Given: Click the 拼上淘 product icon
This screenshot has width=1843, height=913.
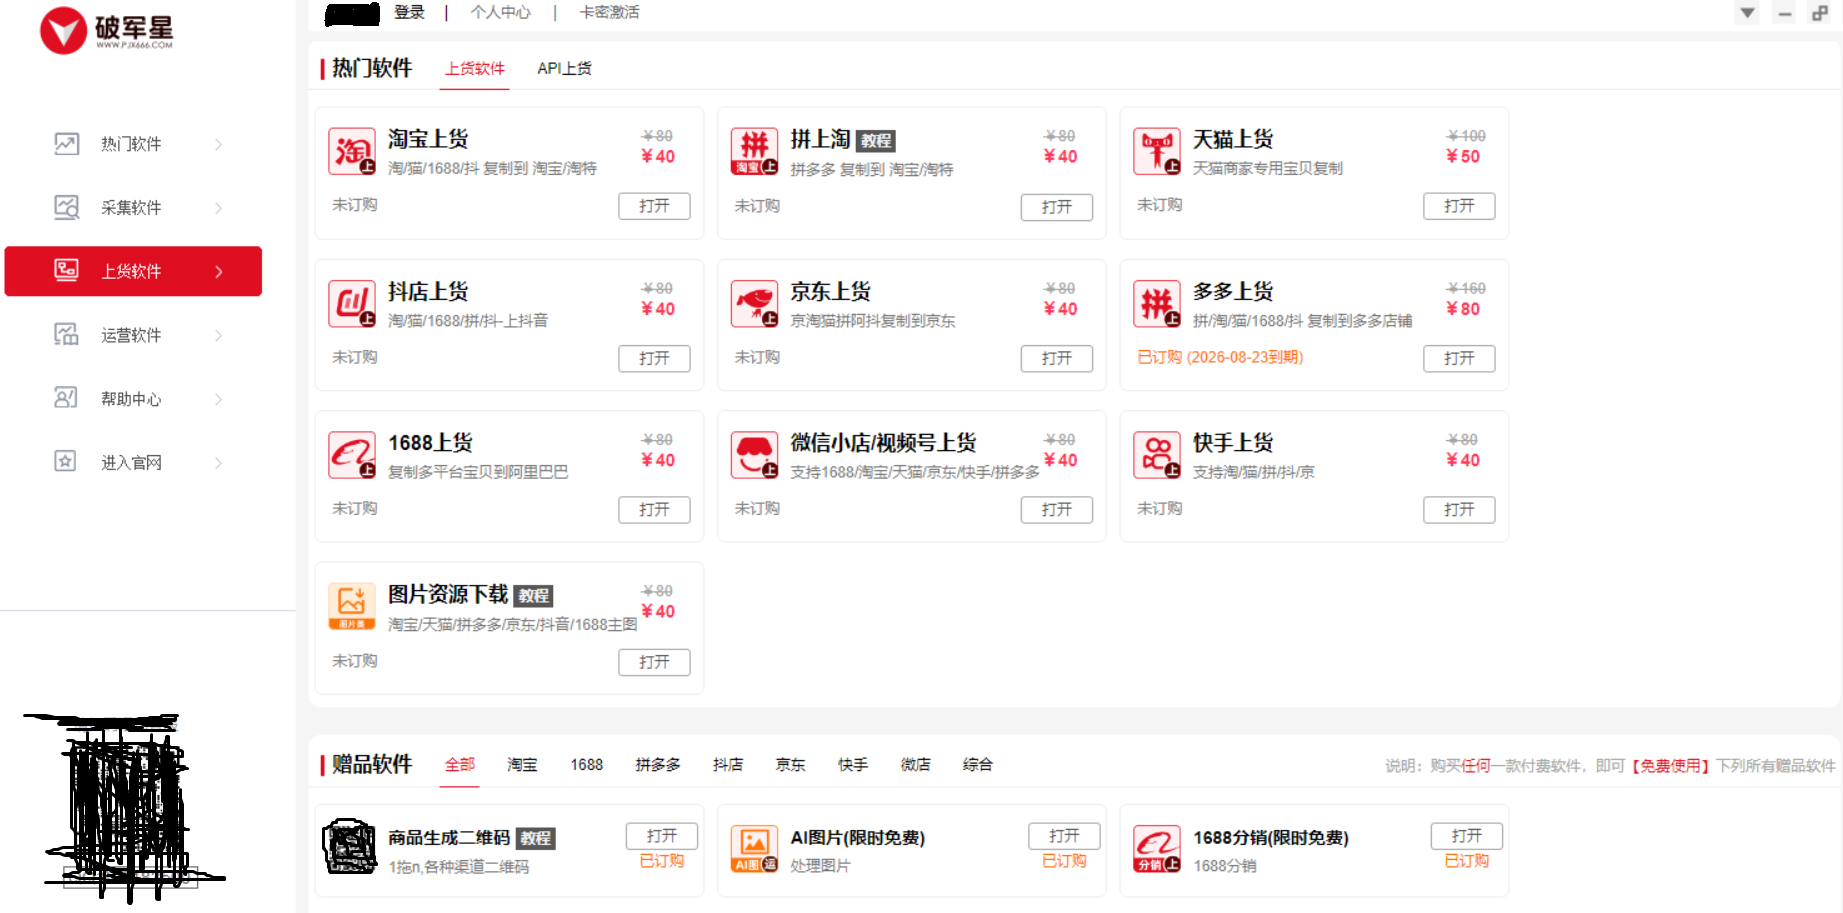Looking at the screenshot, I should coord(754,151).
